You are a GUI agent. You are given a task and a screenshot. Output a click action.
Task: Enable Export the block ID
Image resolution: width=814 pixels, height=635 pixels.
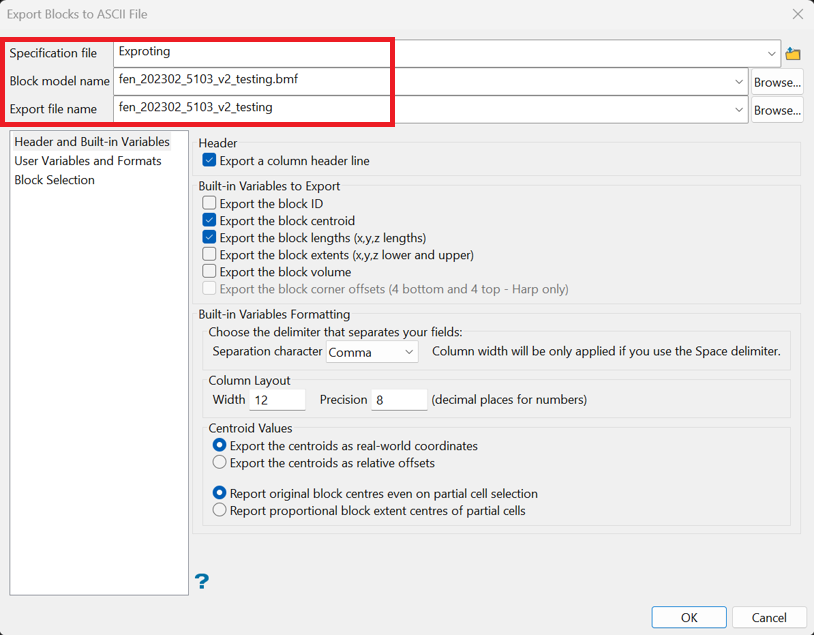coord(208,203)
